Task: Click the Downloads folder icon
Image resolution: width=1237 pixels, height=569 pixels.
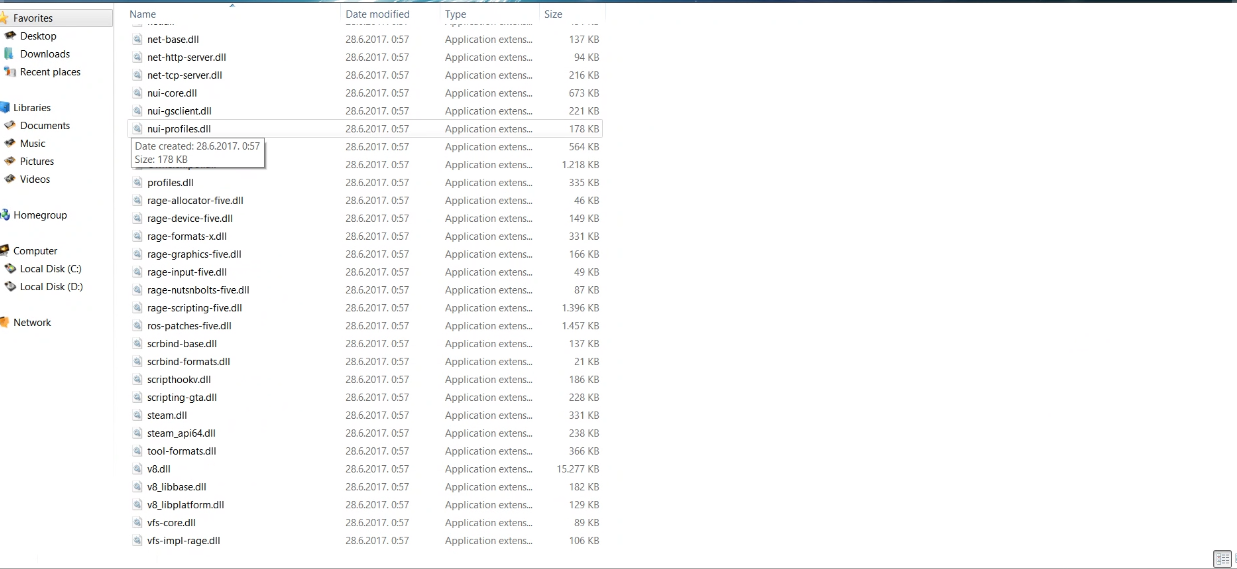Action: pyautogui.click(x=10, y=54)
